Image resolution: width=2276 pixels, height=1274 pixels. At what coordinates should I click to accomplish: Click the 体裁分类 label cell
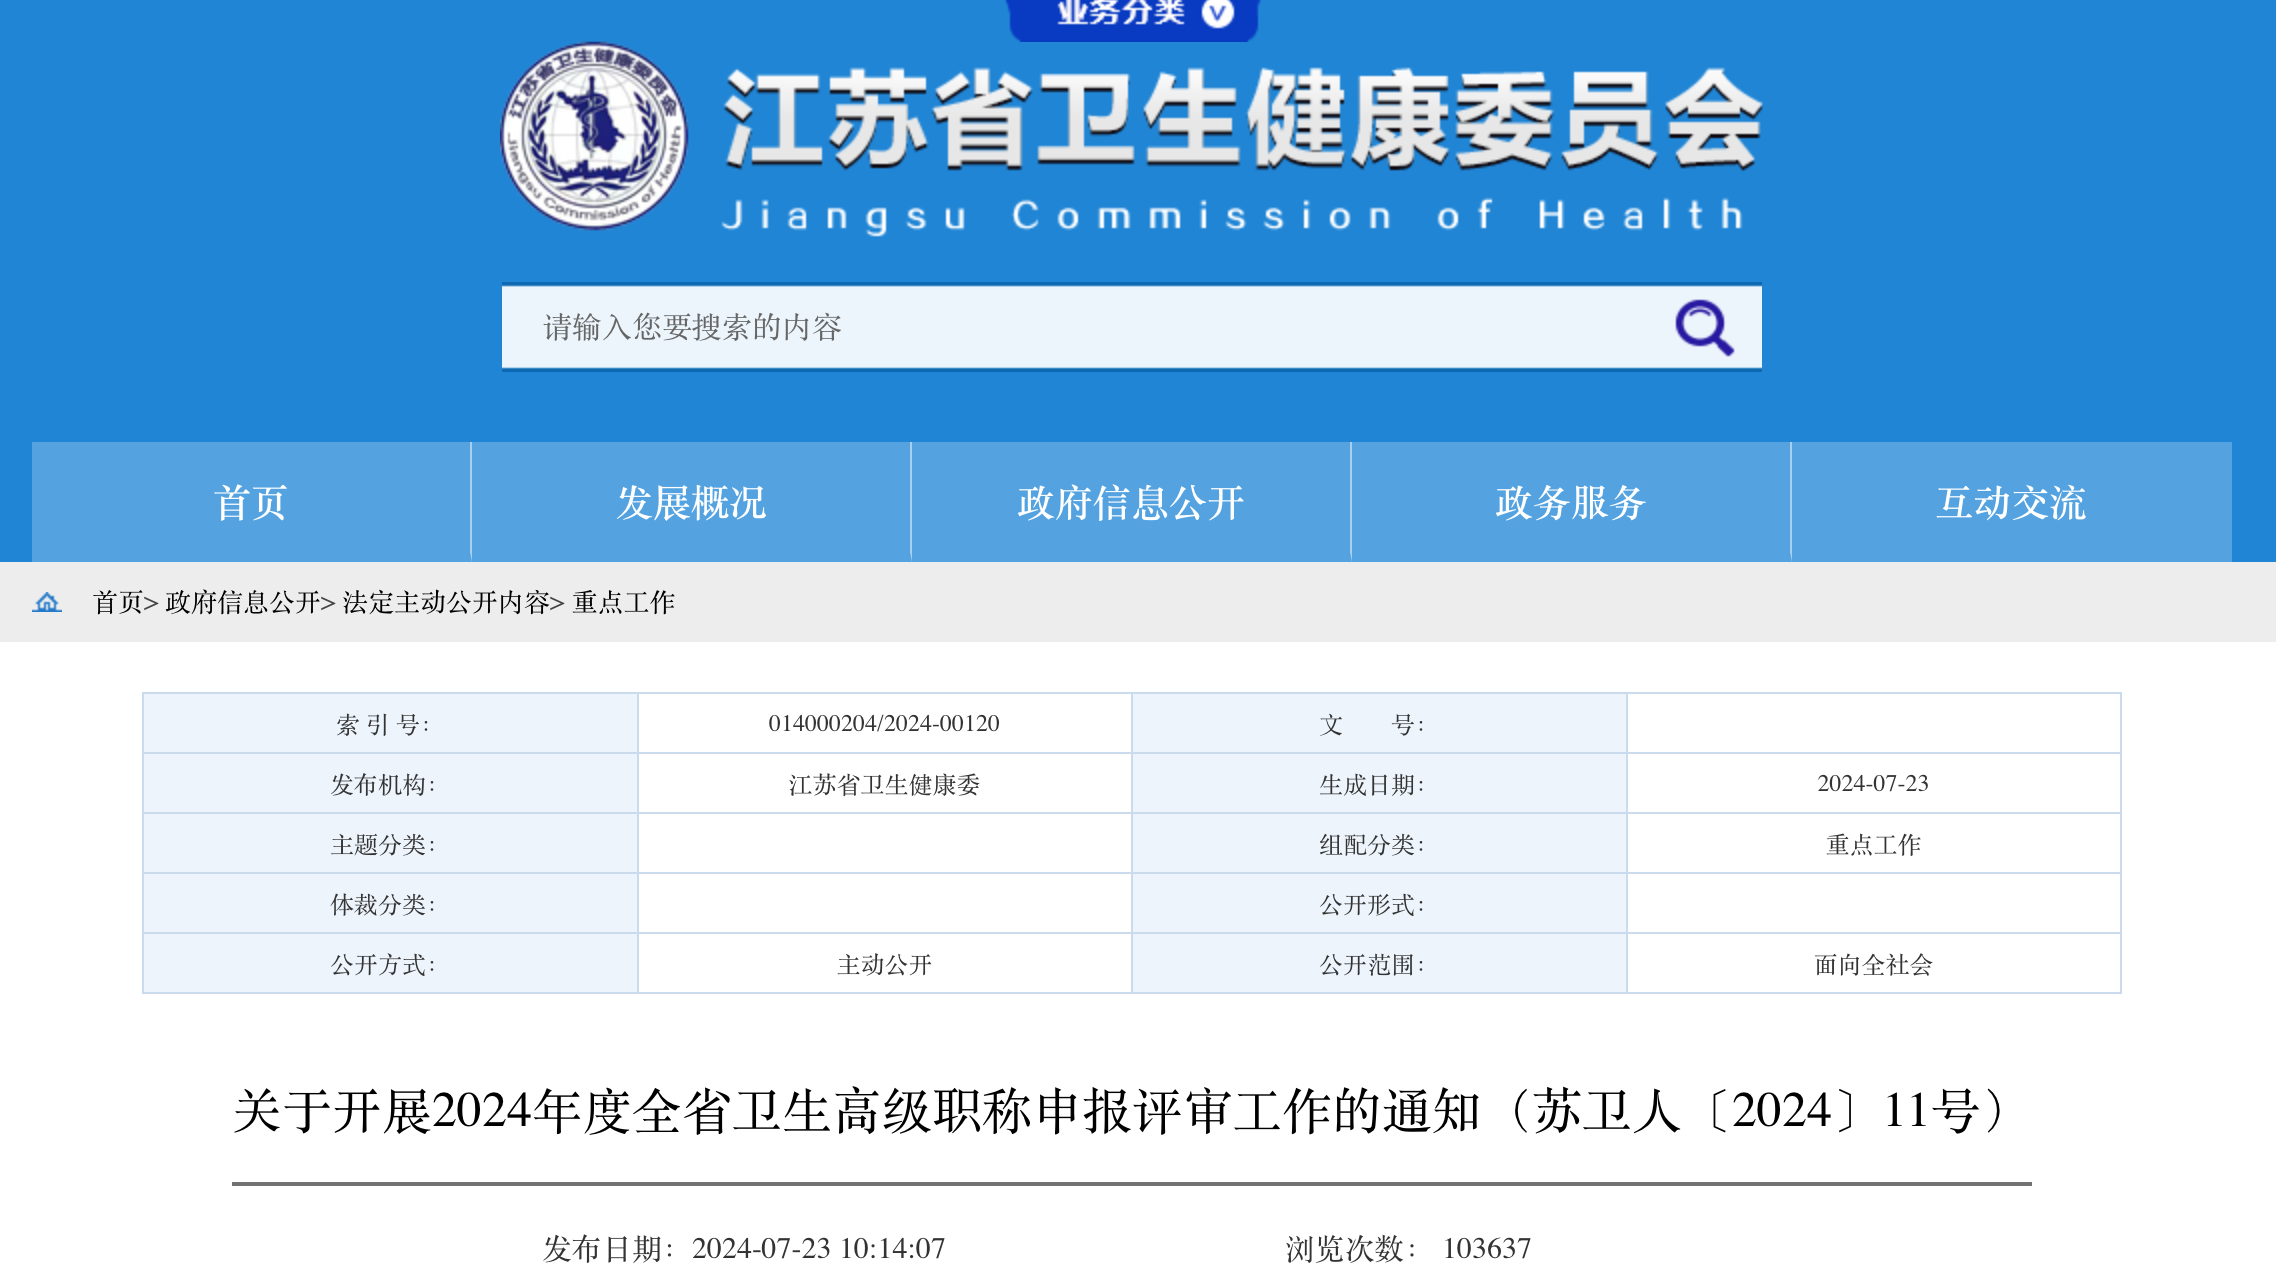click(x=390, y=904)
